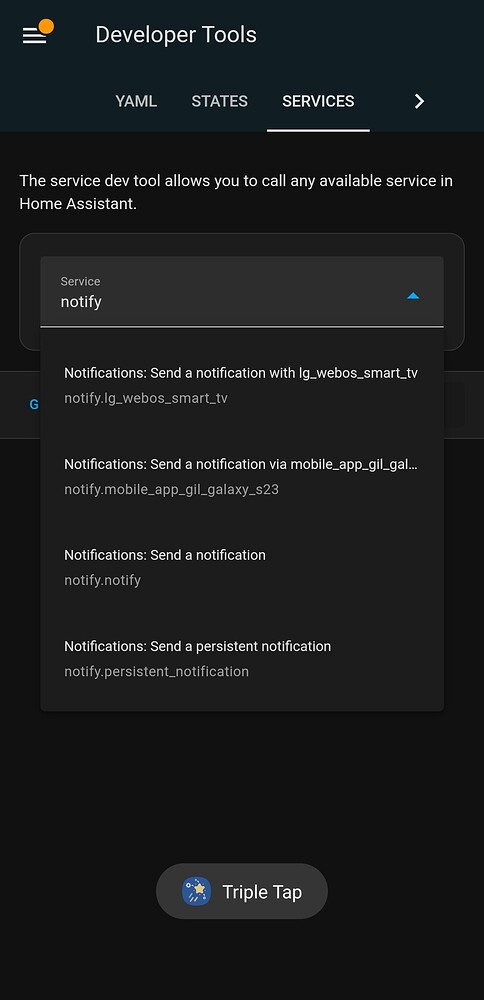484x1000 pixels.
Task: Tap the orange notification badge dot
Action: click(46, 27)
